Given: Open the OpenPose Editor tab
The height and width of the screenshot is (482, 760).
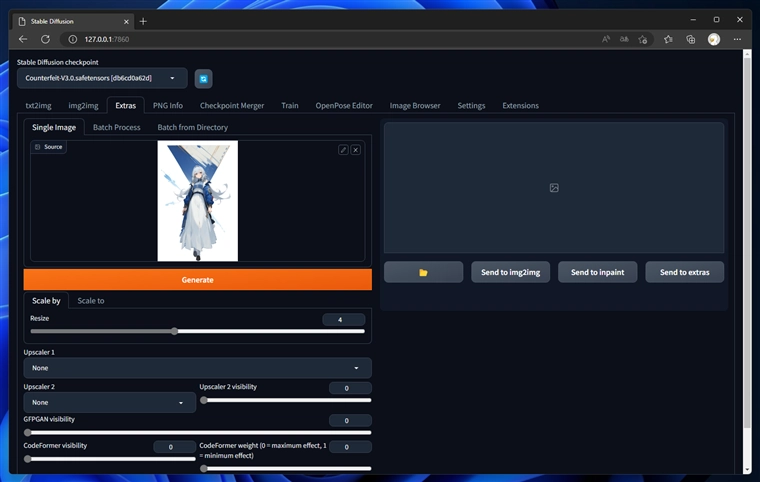Looking at the screenshot, I should click(x=344, y=105).
